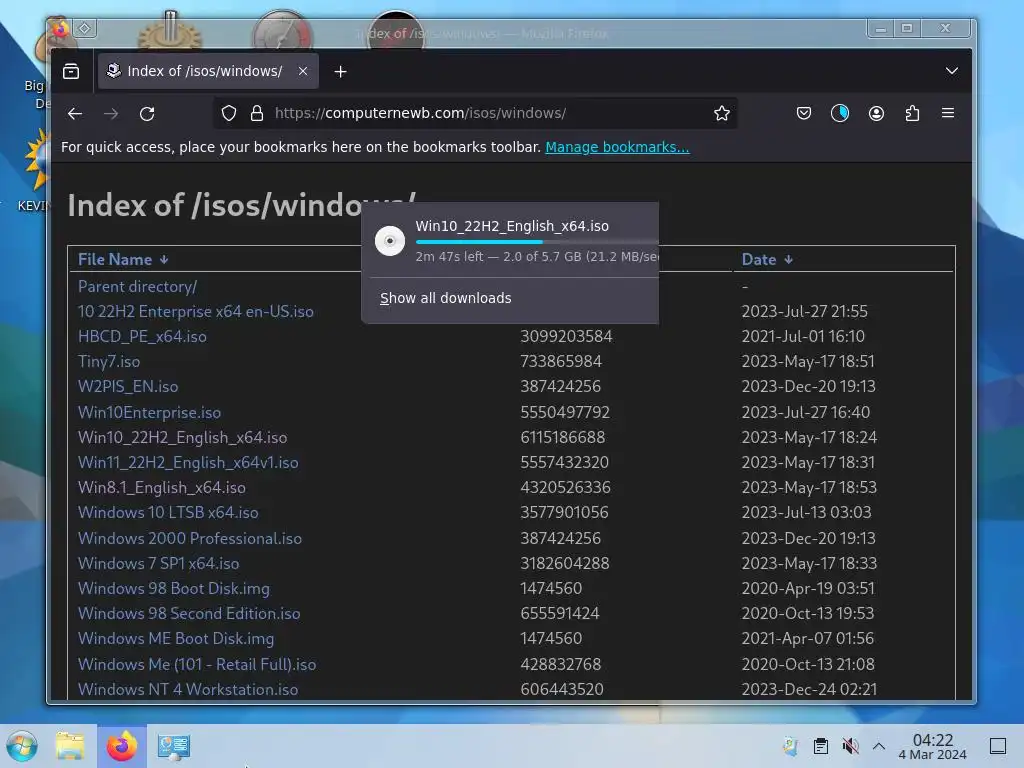Download Tiny7.iso
Viewport: 1024px width, 768px height.
(x=108, y=361)
